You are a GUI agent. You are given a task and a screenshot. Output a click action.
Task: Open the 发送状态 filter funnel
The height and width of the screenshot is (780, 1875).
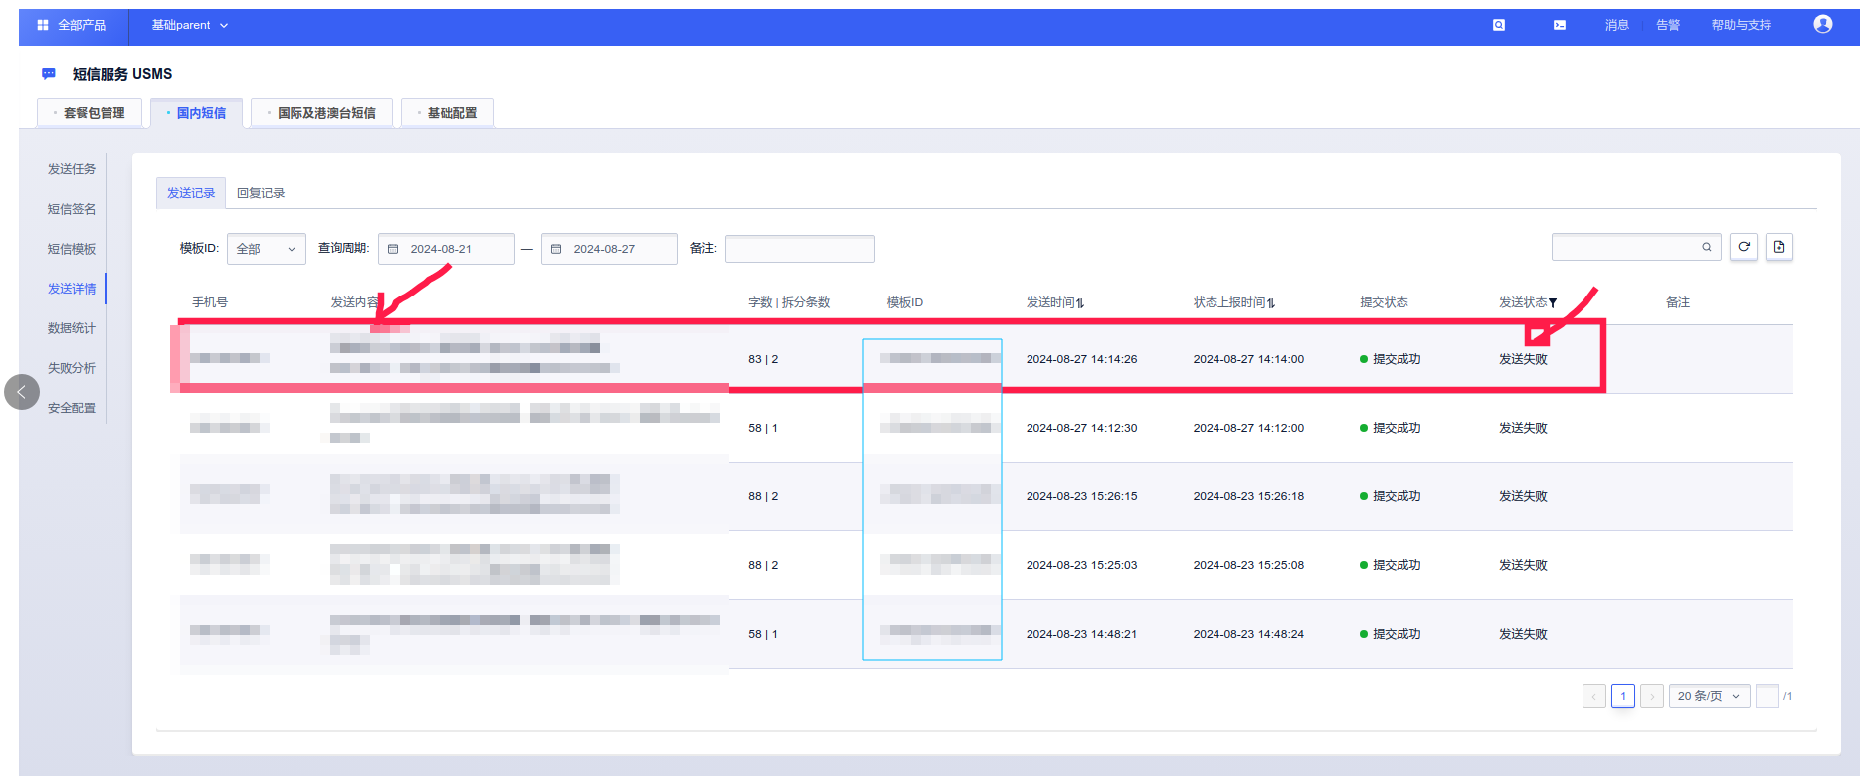point(1553,303)
